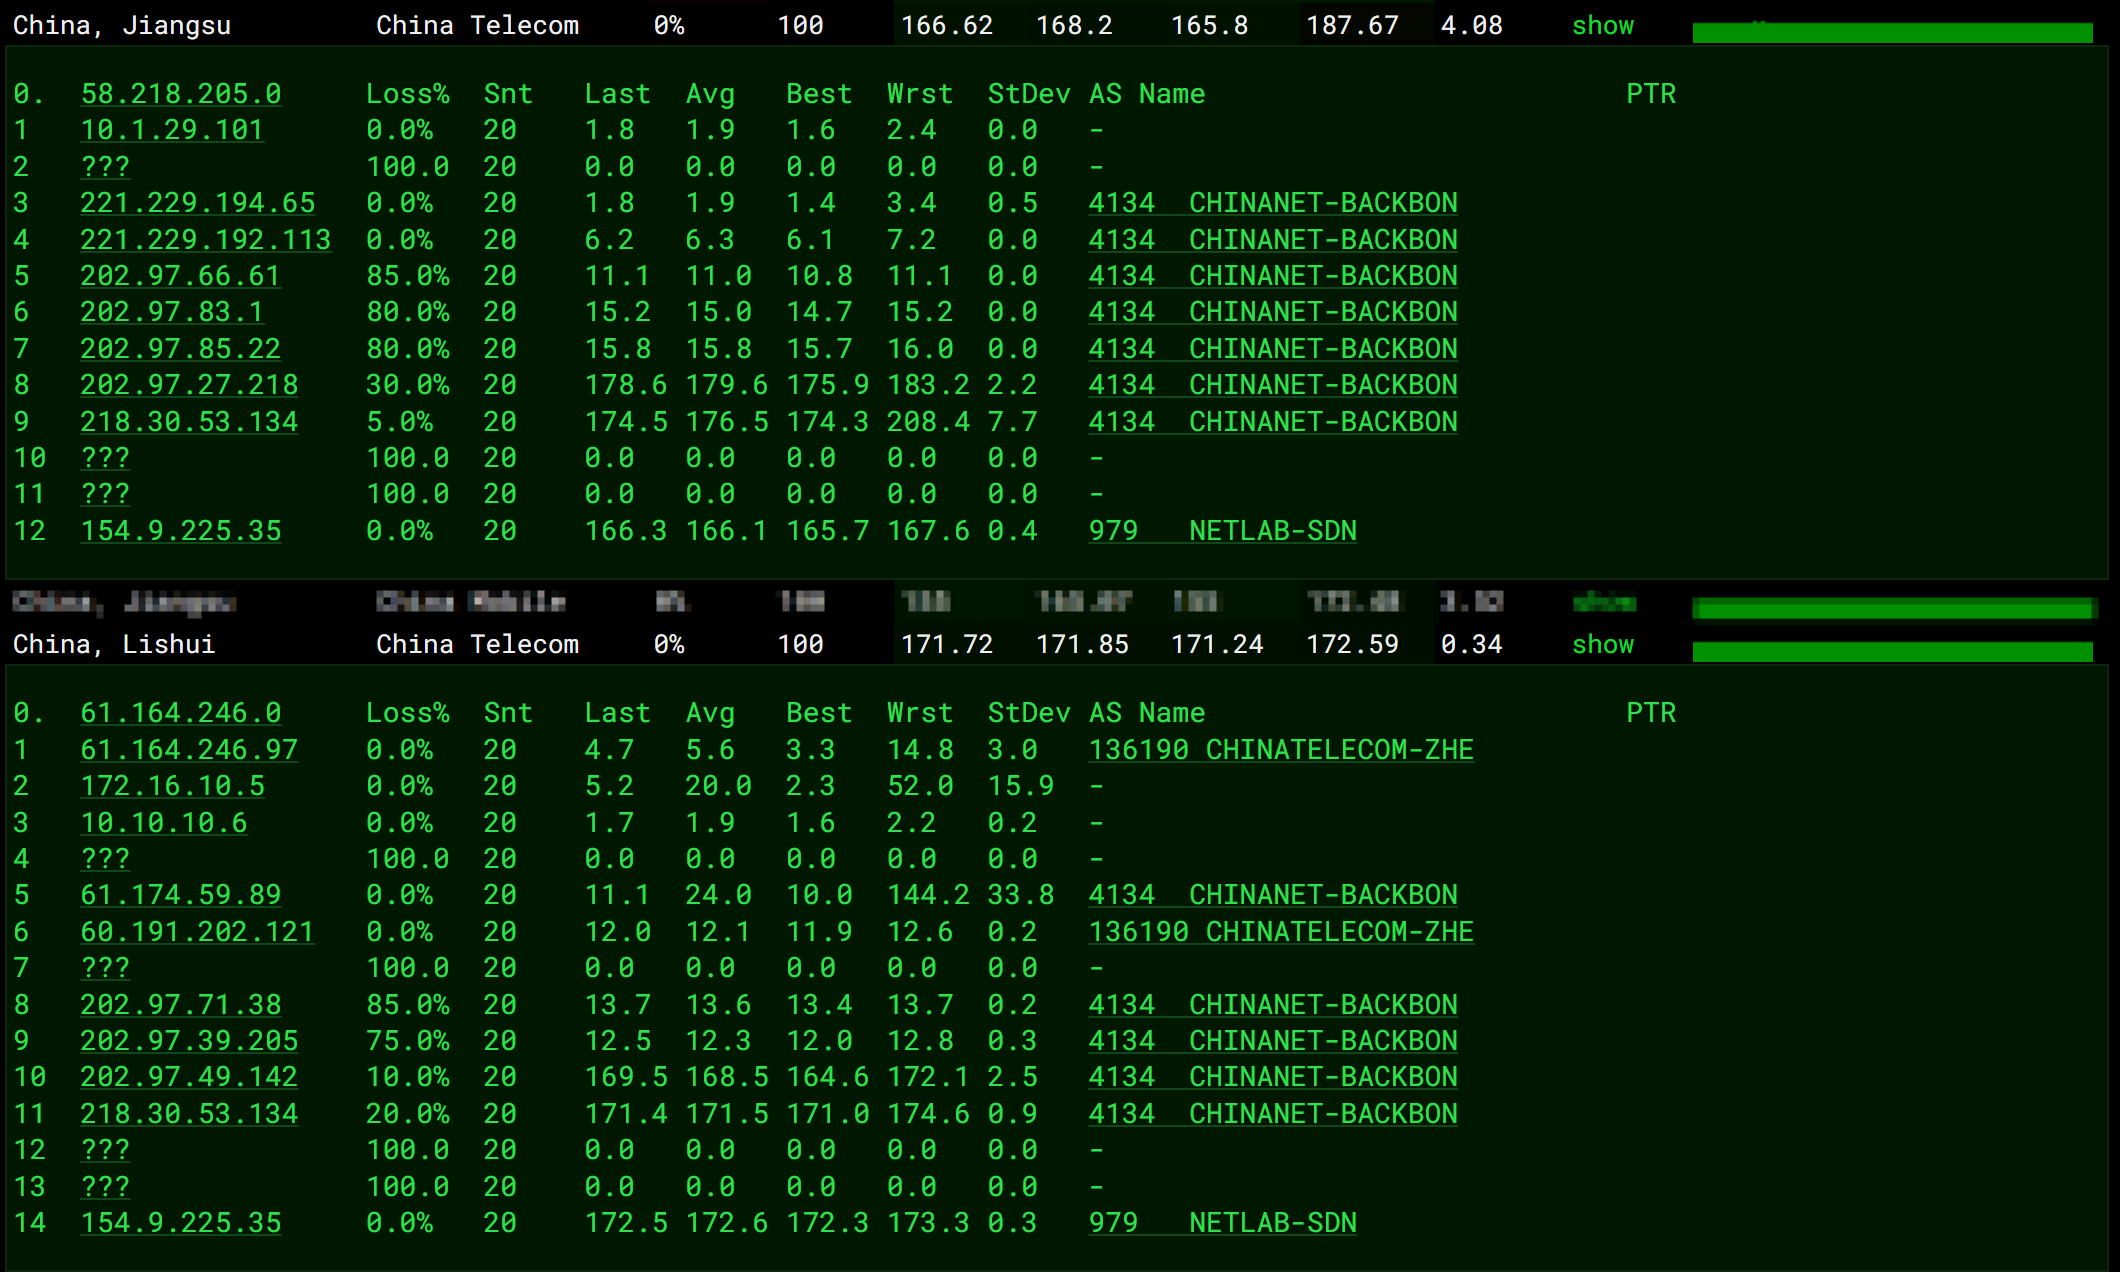Open 136190 CHINATELECOM-ZHE link in 61.164.246.97 row
Image resolution: width=2120 pixels, height=1272 pixels.
click(1281, 750)
